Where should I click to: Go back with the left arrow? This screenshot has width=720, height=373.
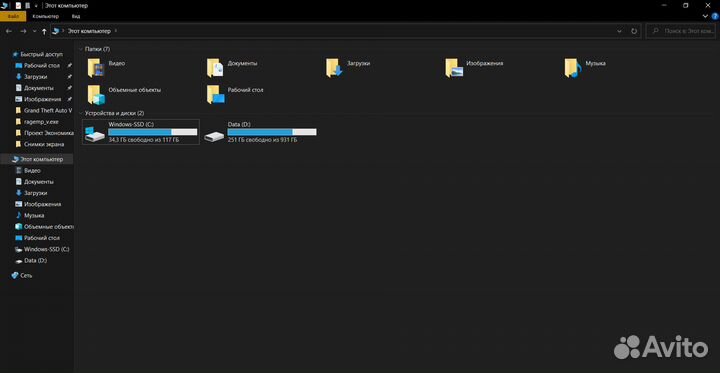(x=9, y=31)
